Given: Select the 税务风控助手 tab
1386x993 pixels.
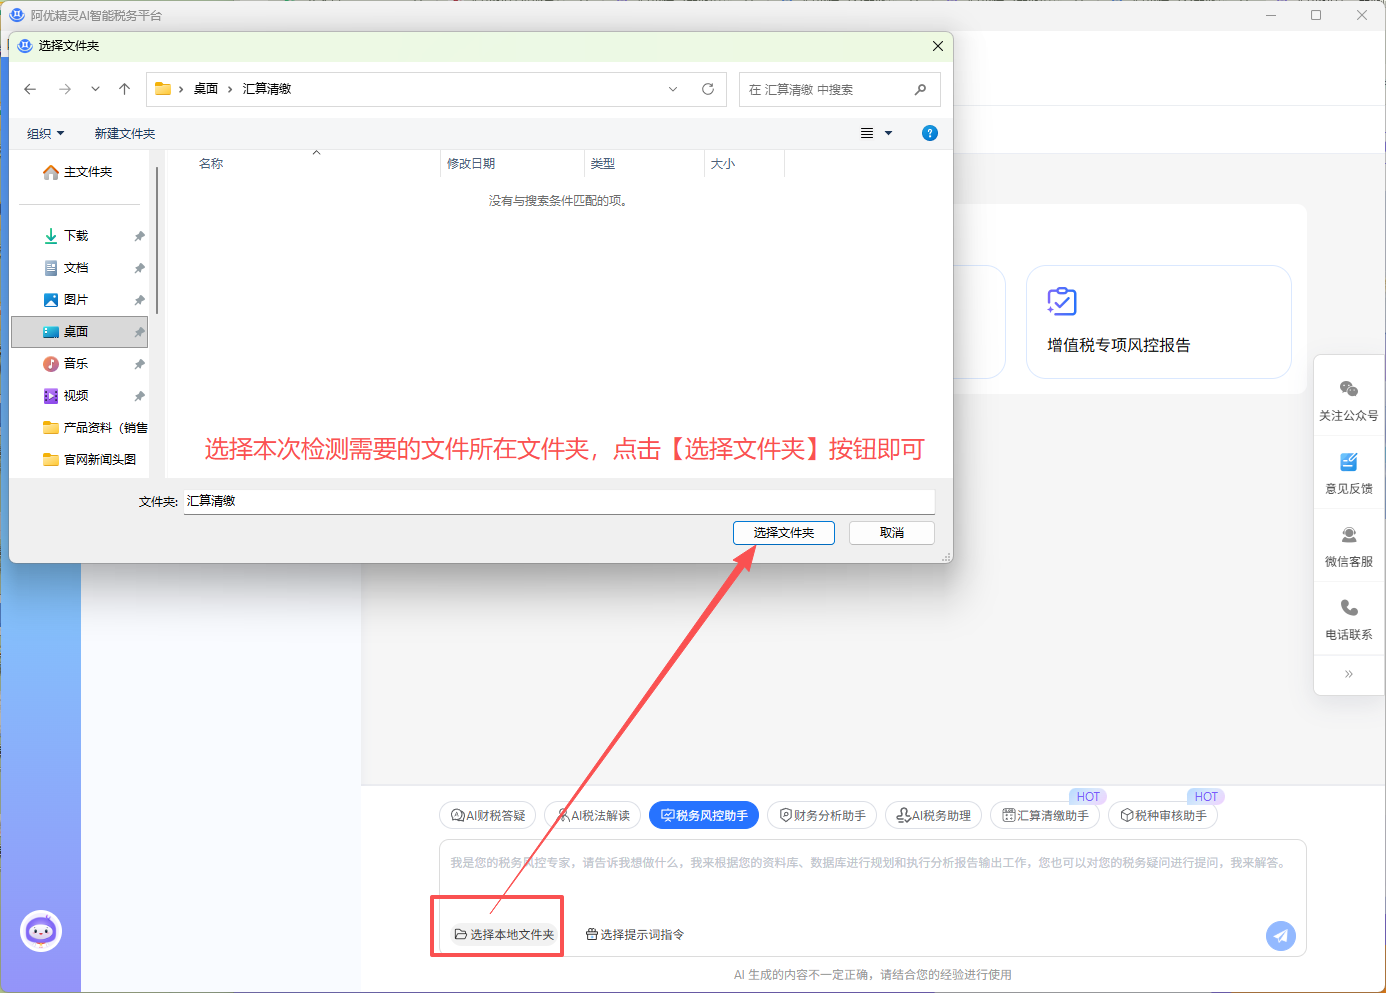Looking at the screenshot, I should point(704,816).
